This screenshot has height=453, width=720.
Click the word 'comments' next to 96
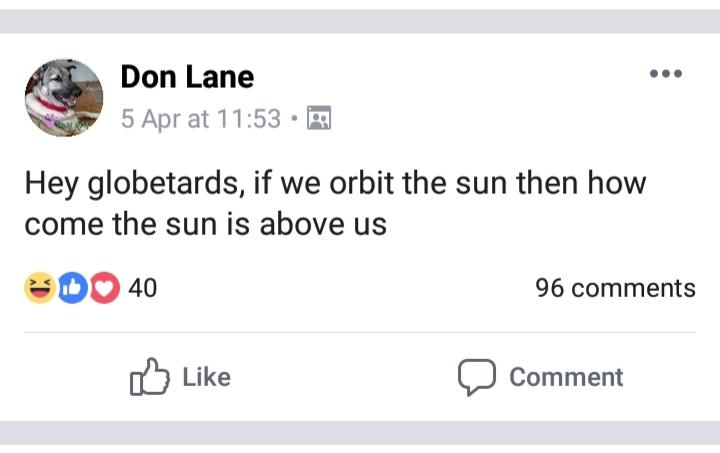point(634,288)
